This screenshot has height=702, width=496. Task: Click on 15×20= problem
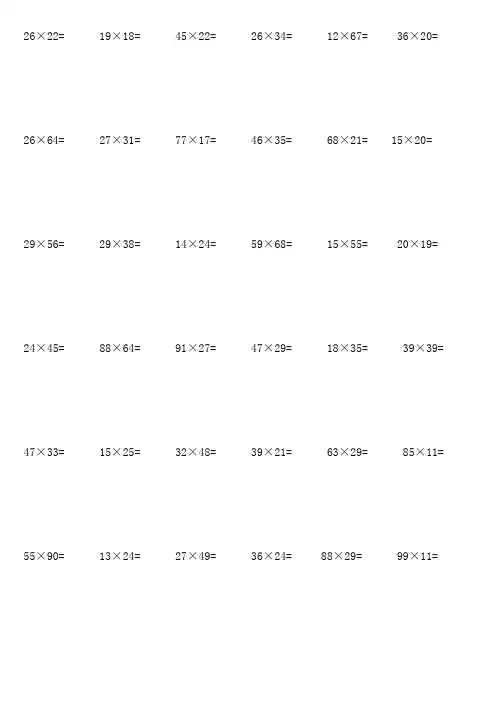pyautogui.click(x=412, y=140)
